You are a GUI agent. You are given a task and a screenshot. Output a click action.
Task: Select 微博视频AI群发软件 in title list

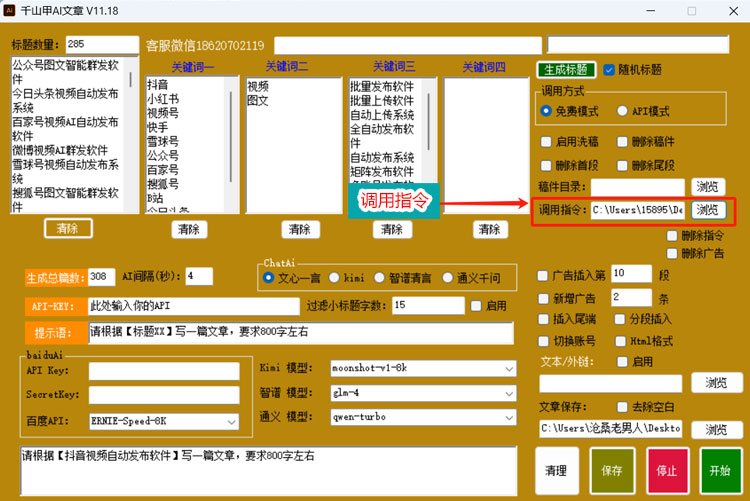[60, 150]
